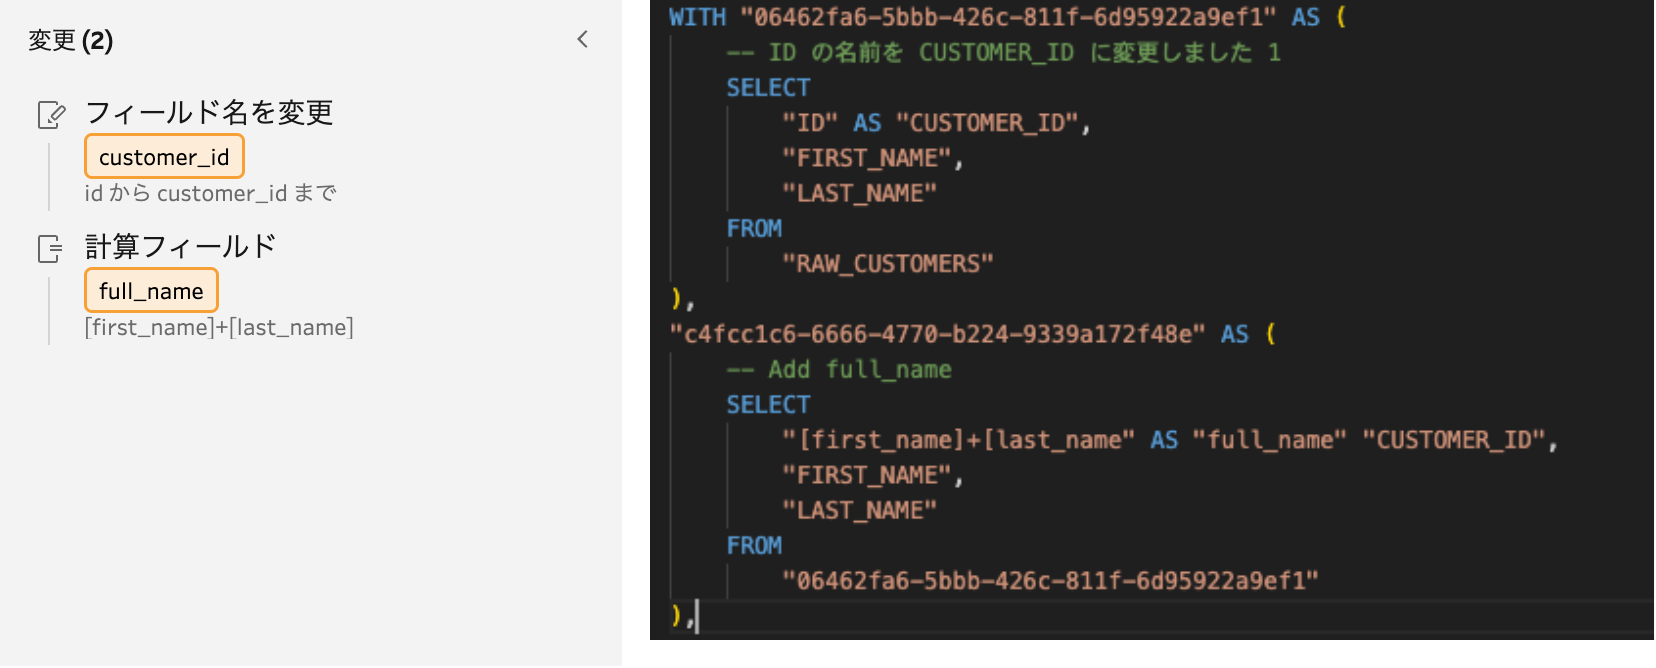The height and width of the screenshot is (668, 1656).
Task: Click the second SELECT keyword
Action: tap(768, 405)
